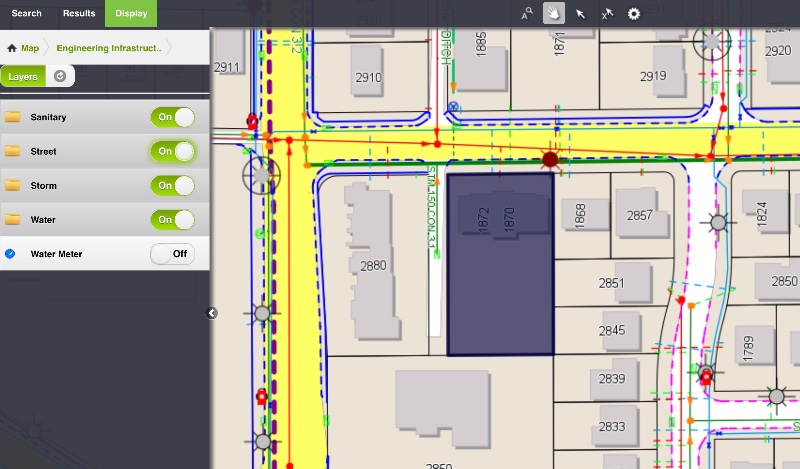Click the text search tool icon

pos(527,13)
